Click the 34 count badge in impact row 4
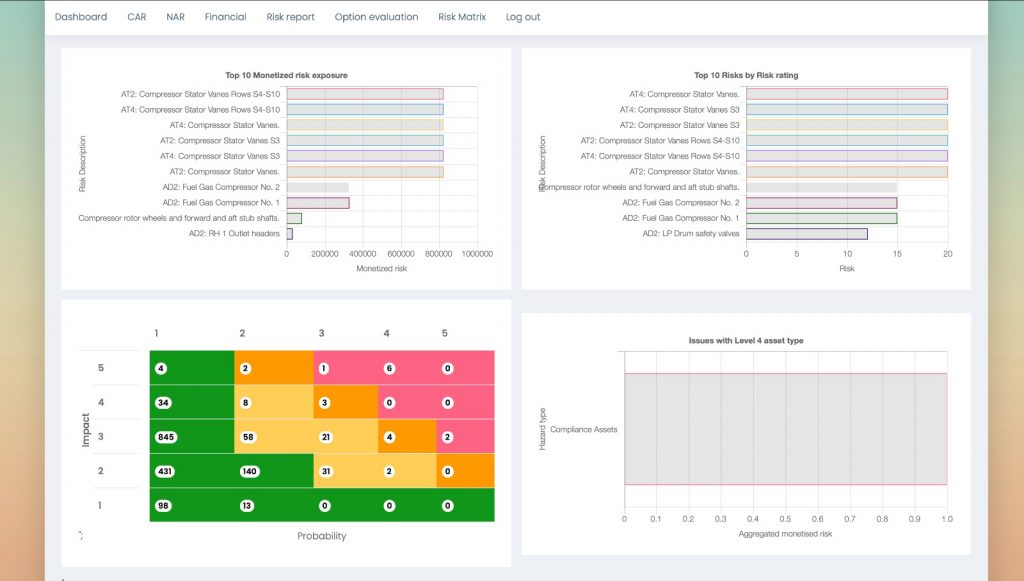The height and width of the screenshot is (581, 1024). coord(163,403)
